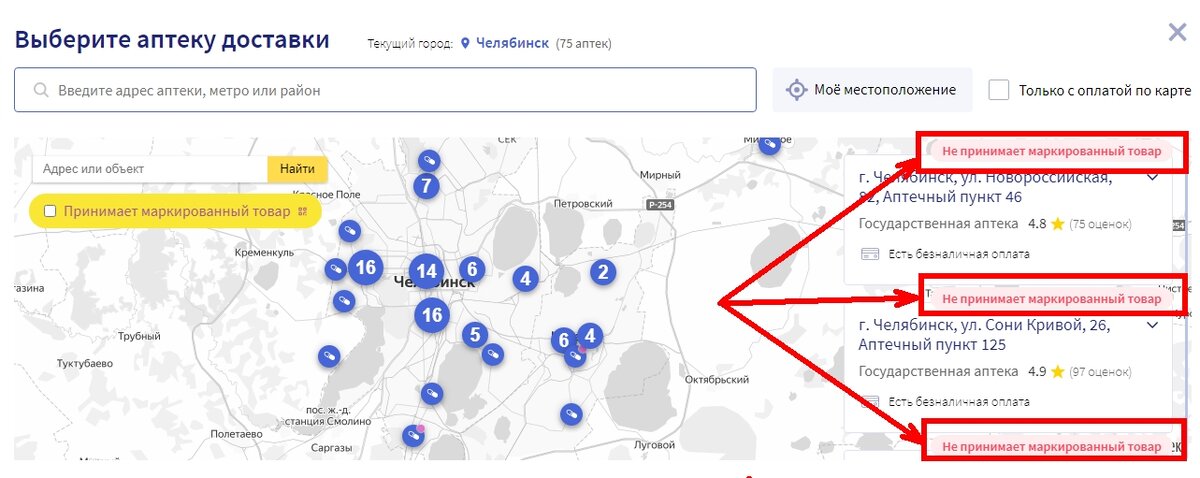The image size is (1200, 478).
Task: Tick Принимает маркированный товар checkbox
Action: 50,211
